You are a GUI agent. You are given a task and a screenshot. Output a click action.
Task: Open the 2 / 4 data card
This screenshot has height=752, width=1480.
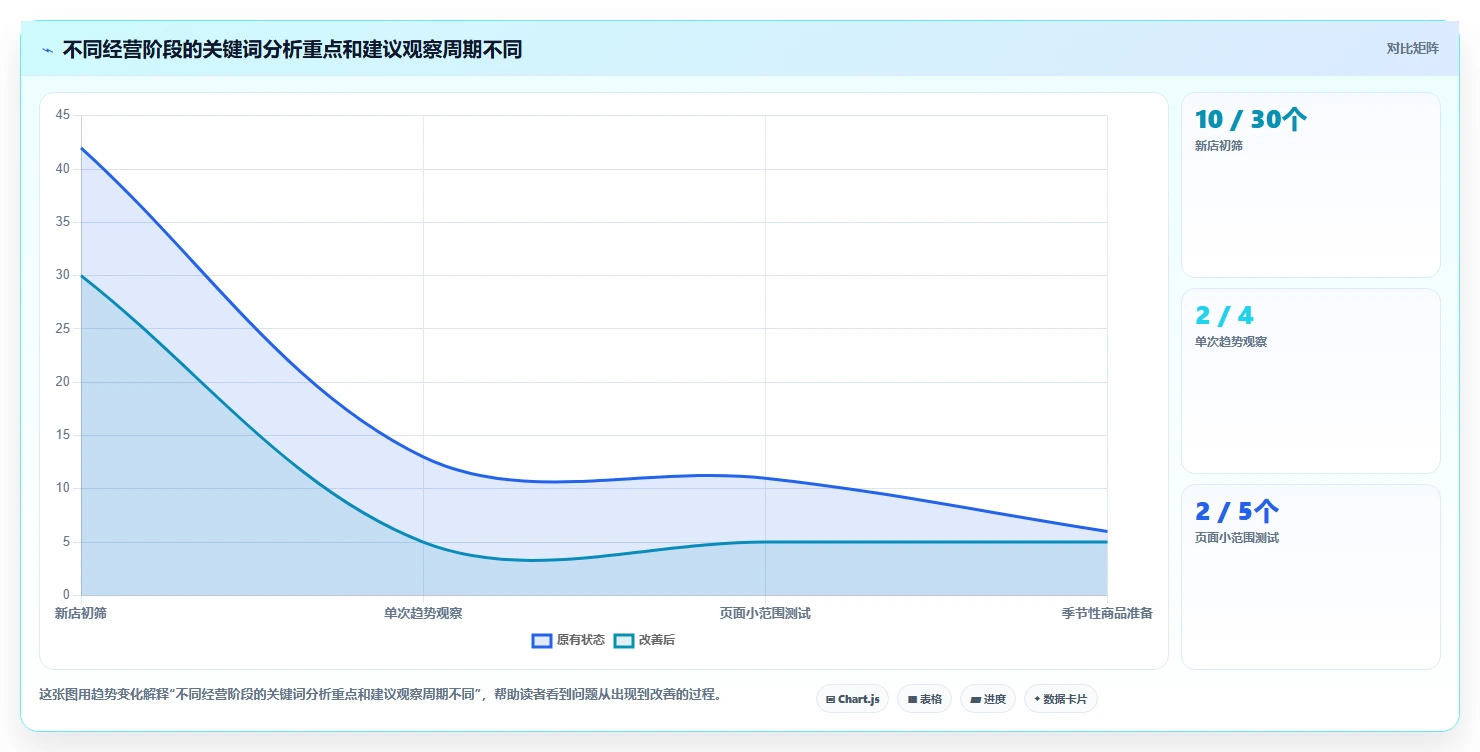click(x=1310, y=381)
